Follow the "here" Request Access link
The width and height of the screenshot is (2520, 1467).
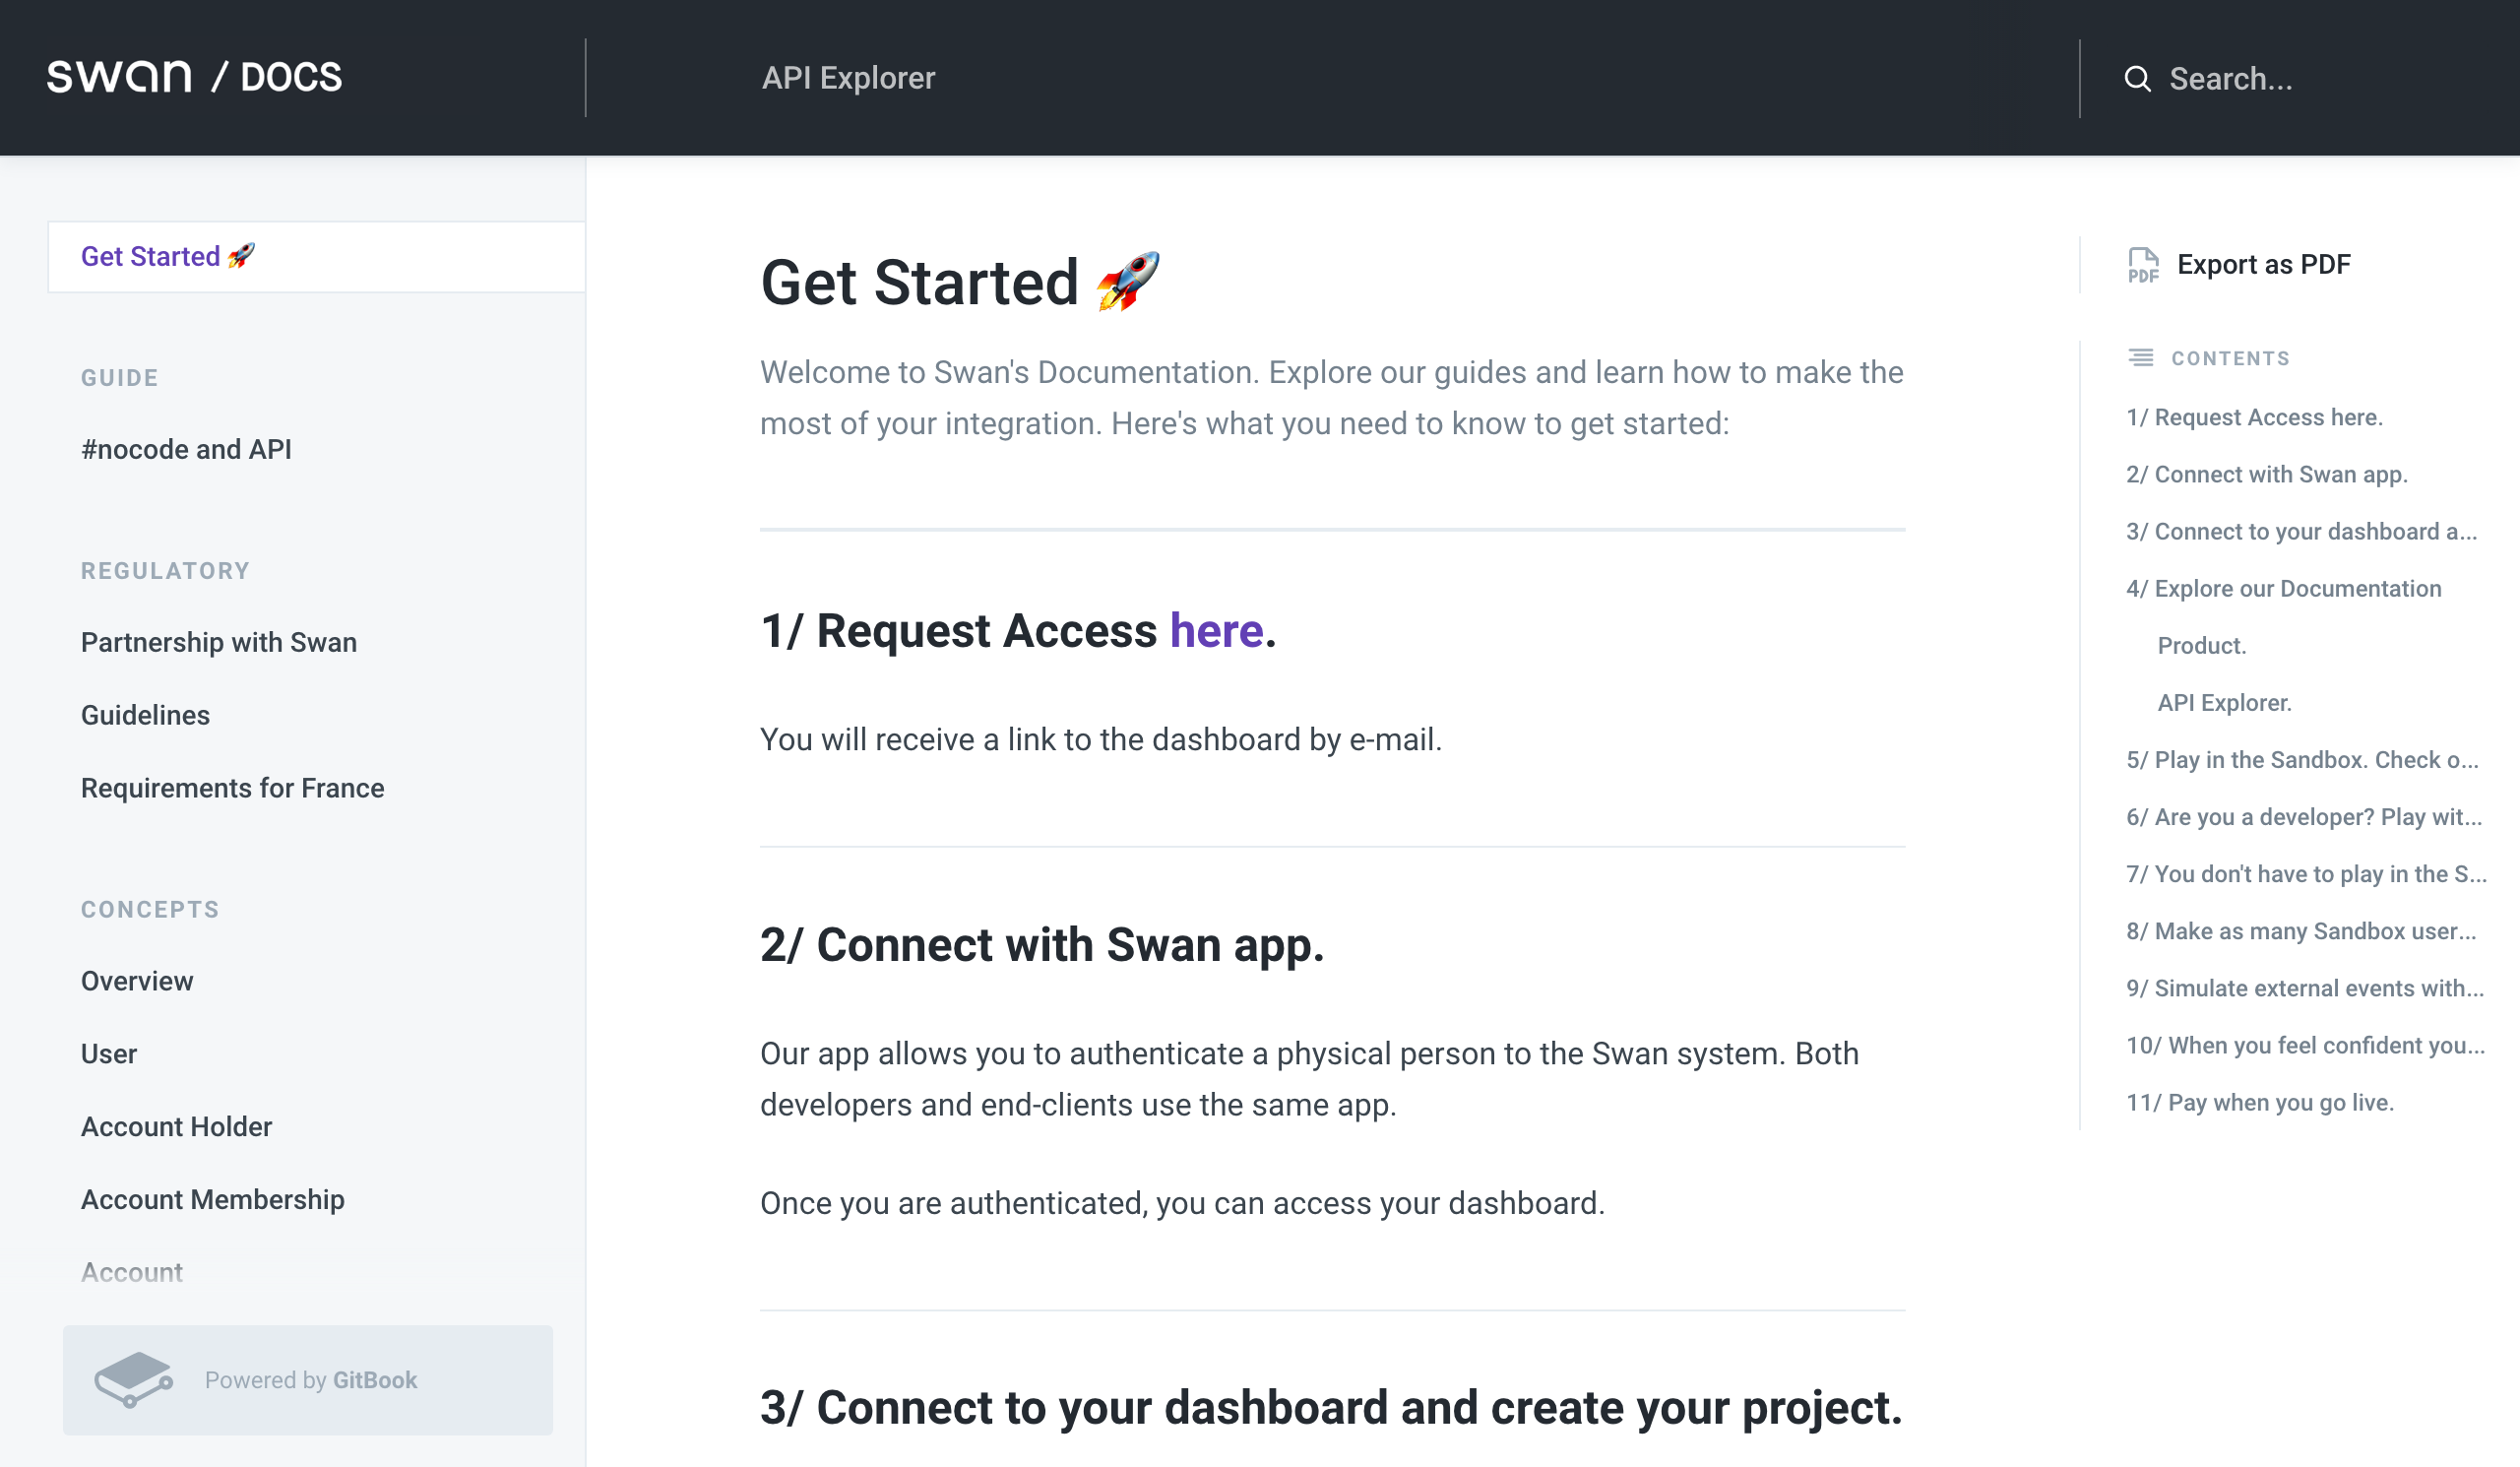pos(1216,631)
